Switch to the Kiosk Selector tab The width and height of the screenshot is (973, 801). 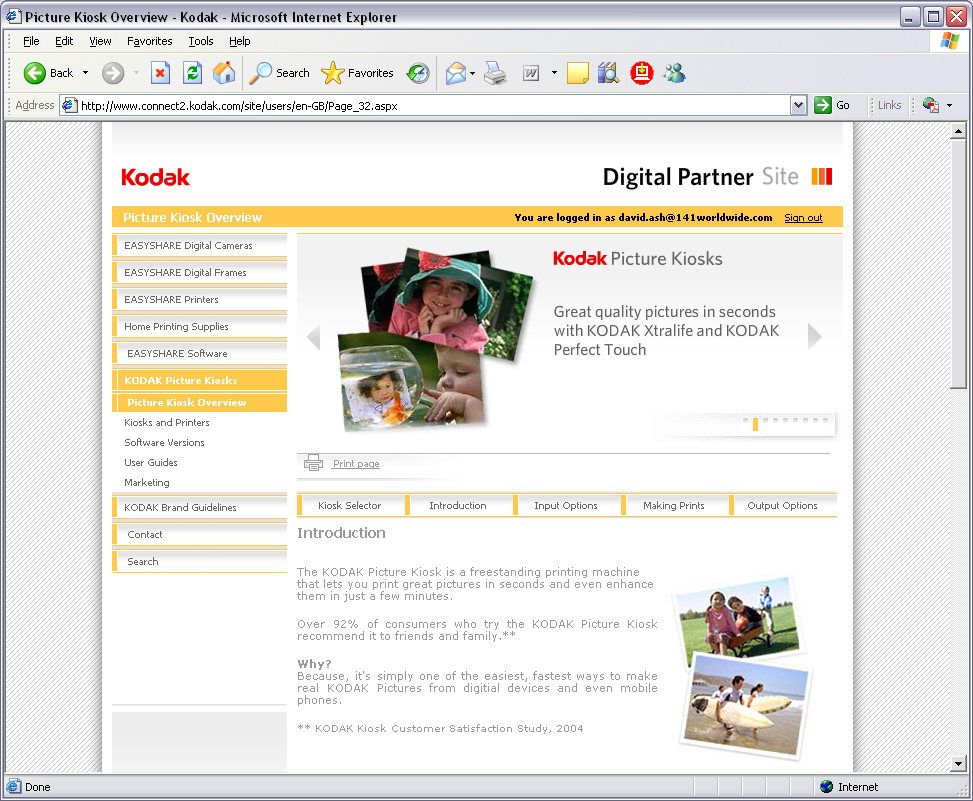[349, 506]
